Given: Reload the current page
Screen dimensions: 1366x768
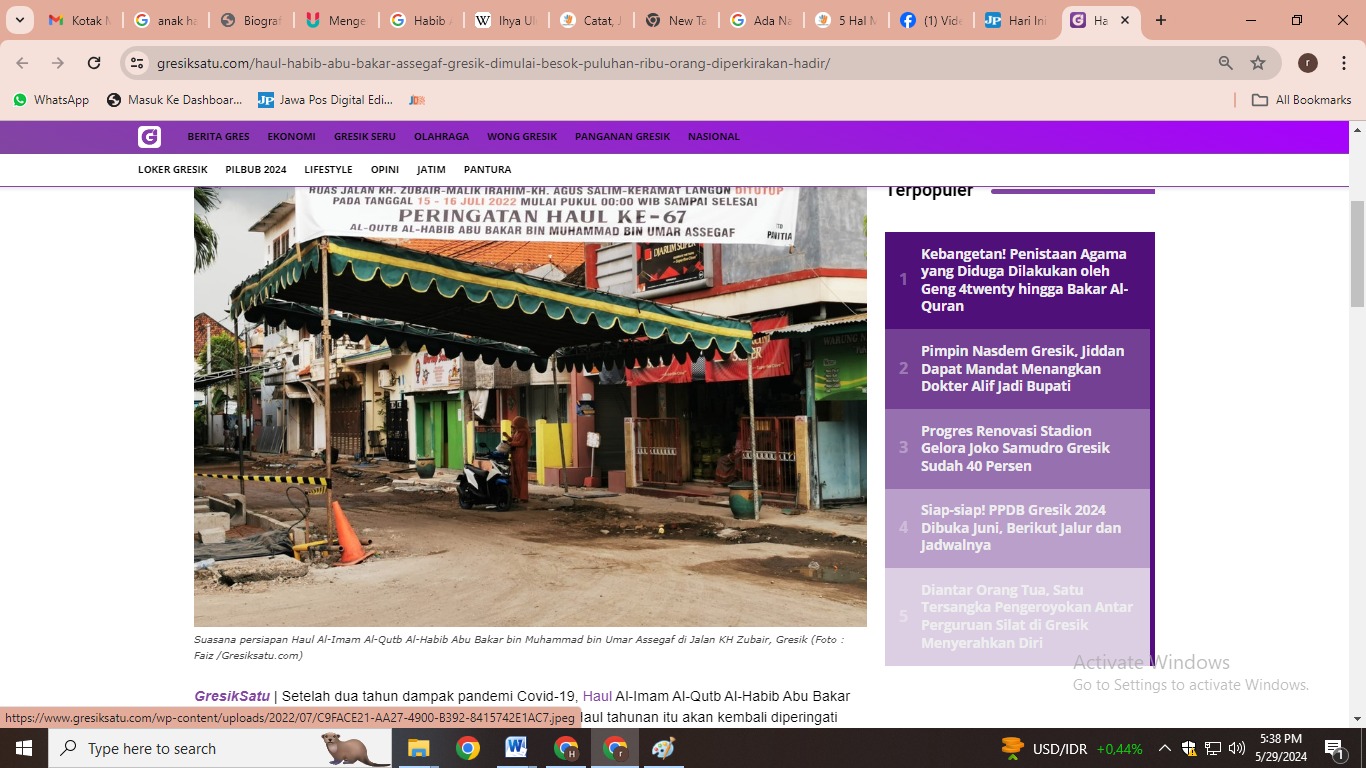Looking at the screenshot, I should 94,63.
